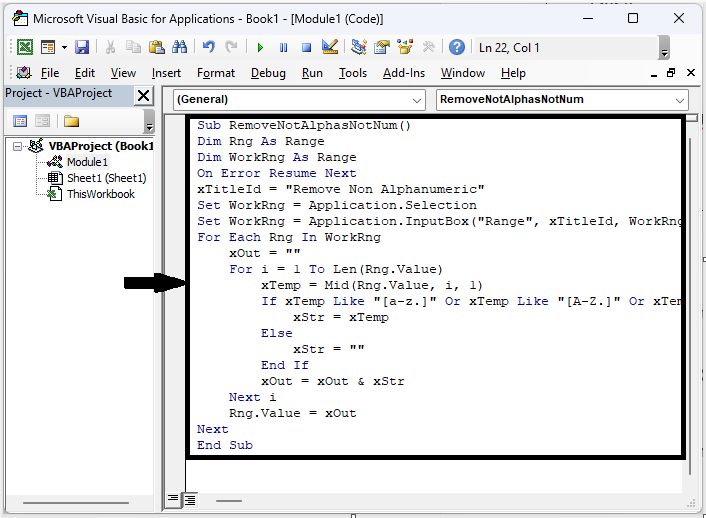The width and height of the screenshot is (706, 518).
Task: Collapse the VBAProject (Book1) tree node
Action: coord(17,146)
